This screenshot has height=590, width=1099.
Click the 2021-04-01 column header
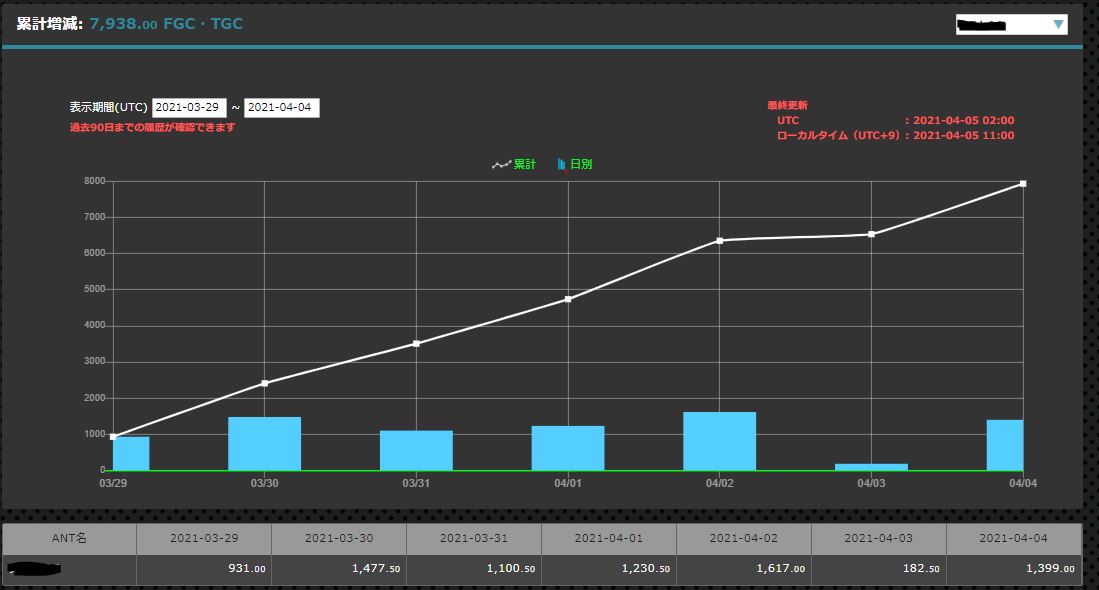click(x=608, y=538)
